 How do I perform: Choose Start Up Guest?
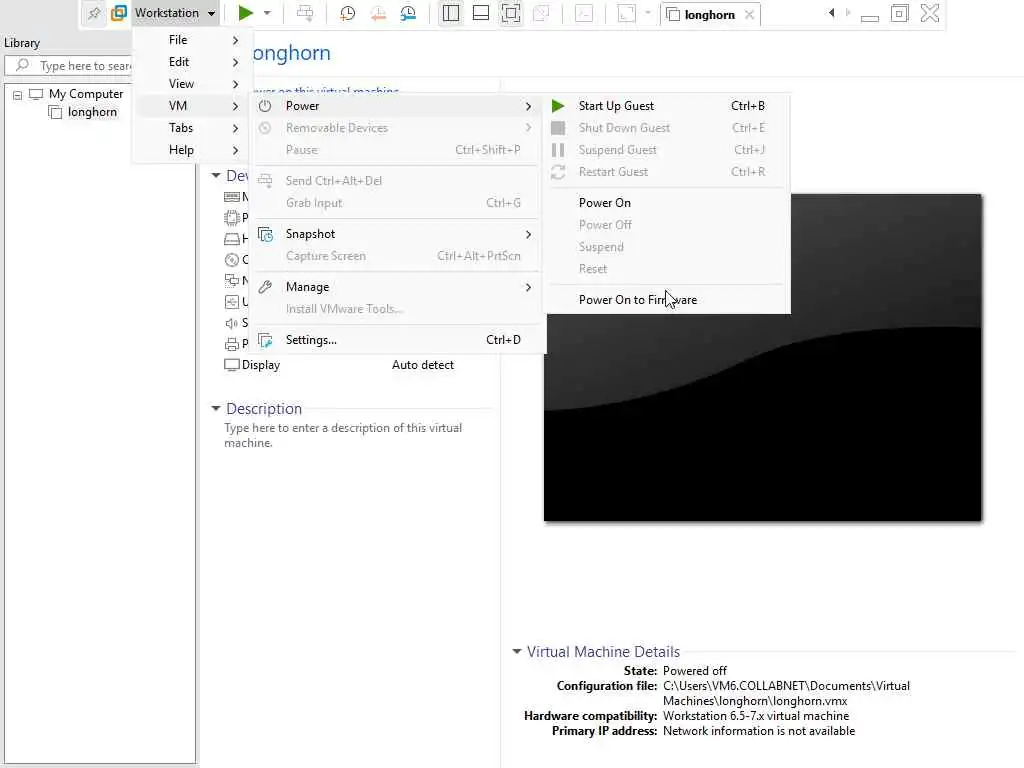(668, 106)
